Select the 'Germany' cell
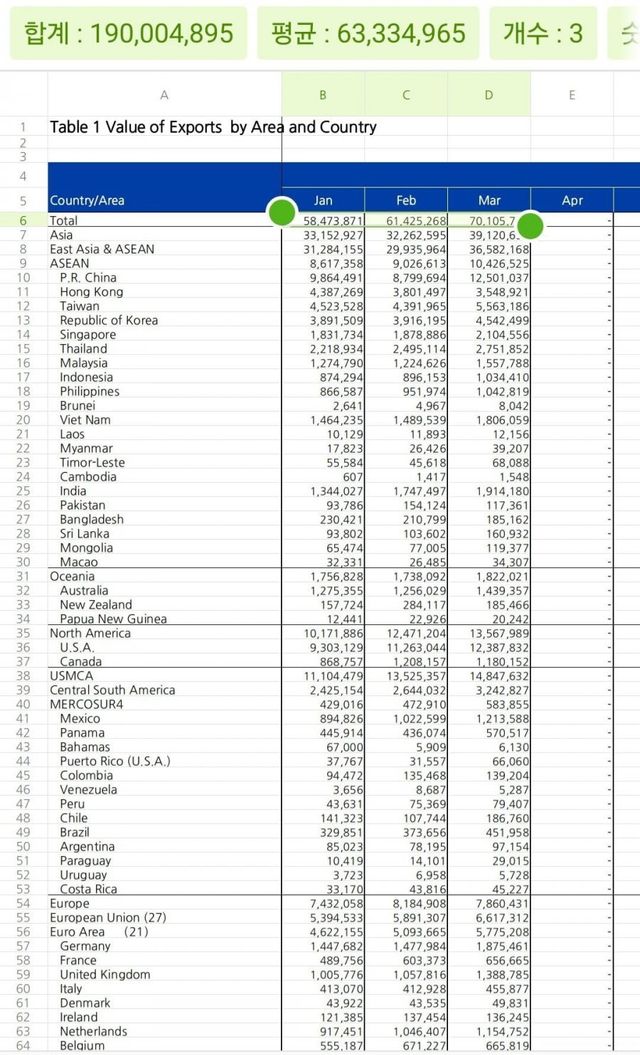The width and height of the screenshot is (640, 1055). coord(165,945)
